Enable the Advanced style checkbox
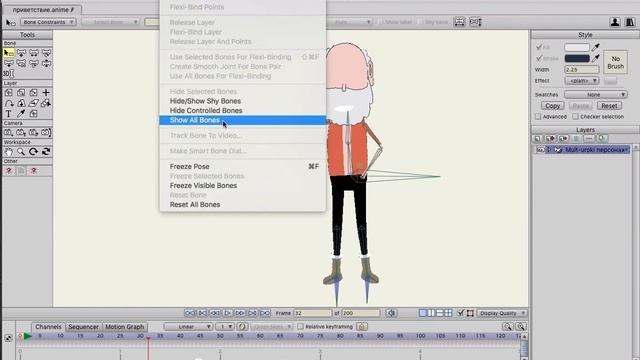640x360 pixels. (538, 117)
